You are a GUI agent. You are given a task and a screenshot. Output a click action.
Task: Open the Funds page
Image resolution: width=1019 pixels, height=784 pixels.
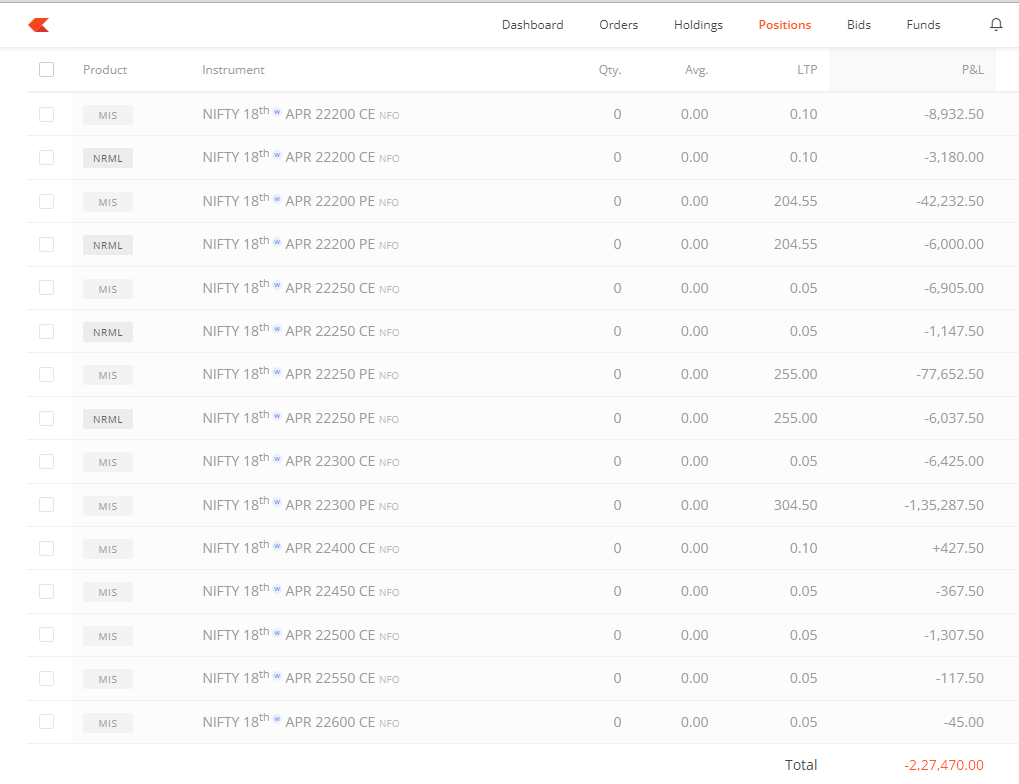[x=922, y=24]
